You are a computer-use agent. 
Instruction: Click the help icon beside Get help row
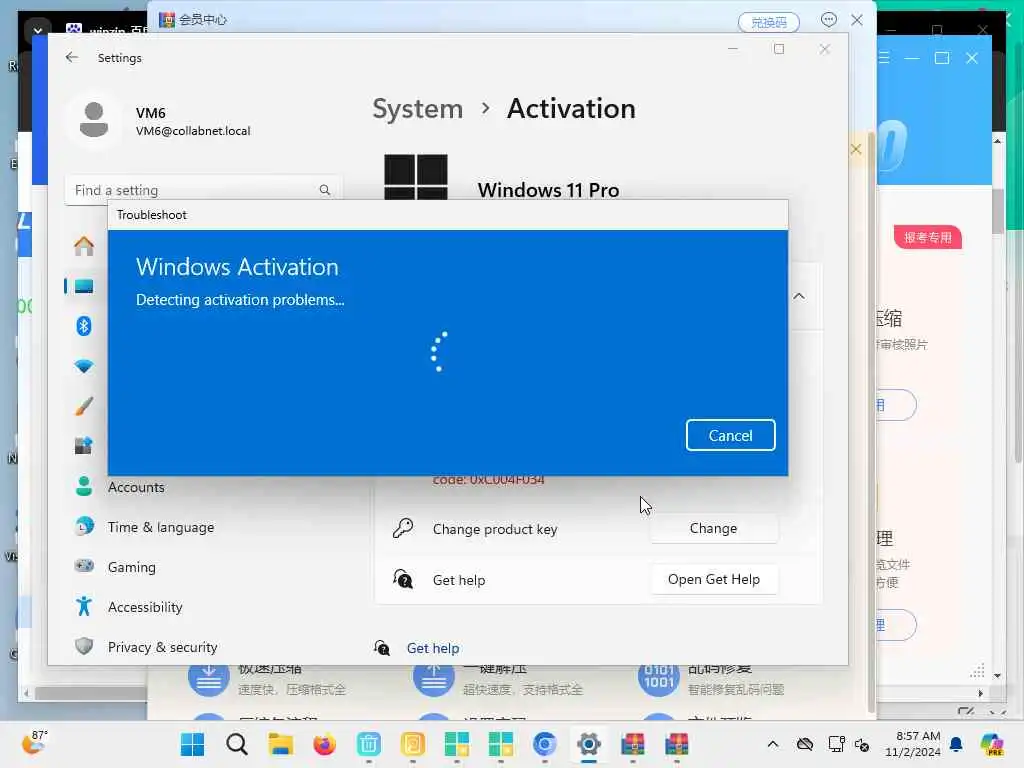(403, 579)
